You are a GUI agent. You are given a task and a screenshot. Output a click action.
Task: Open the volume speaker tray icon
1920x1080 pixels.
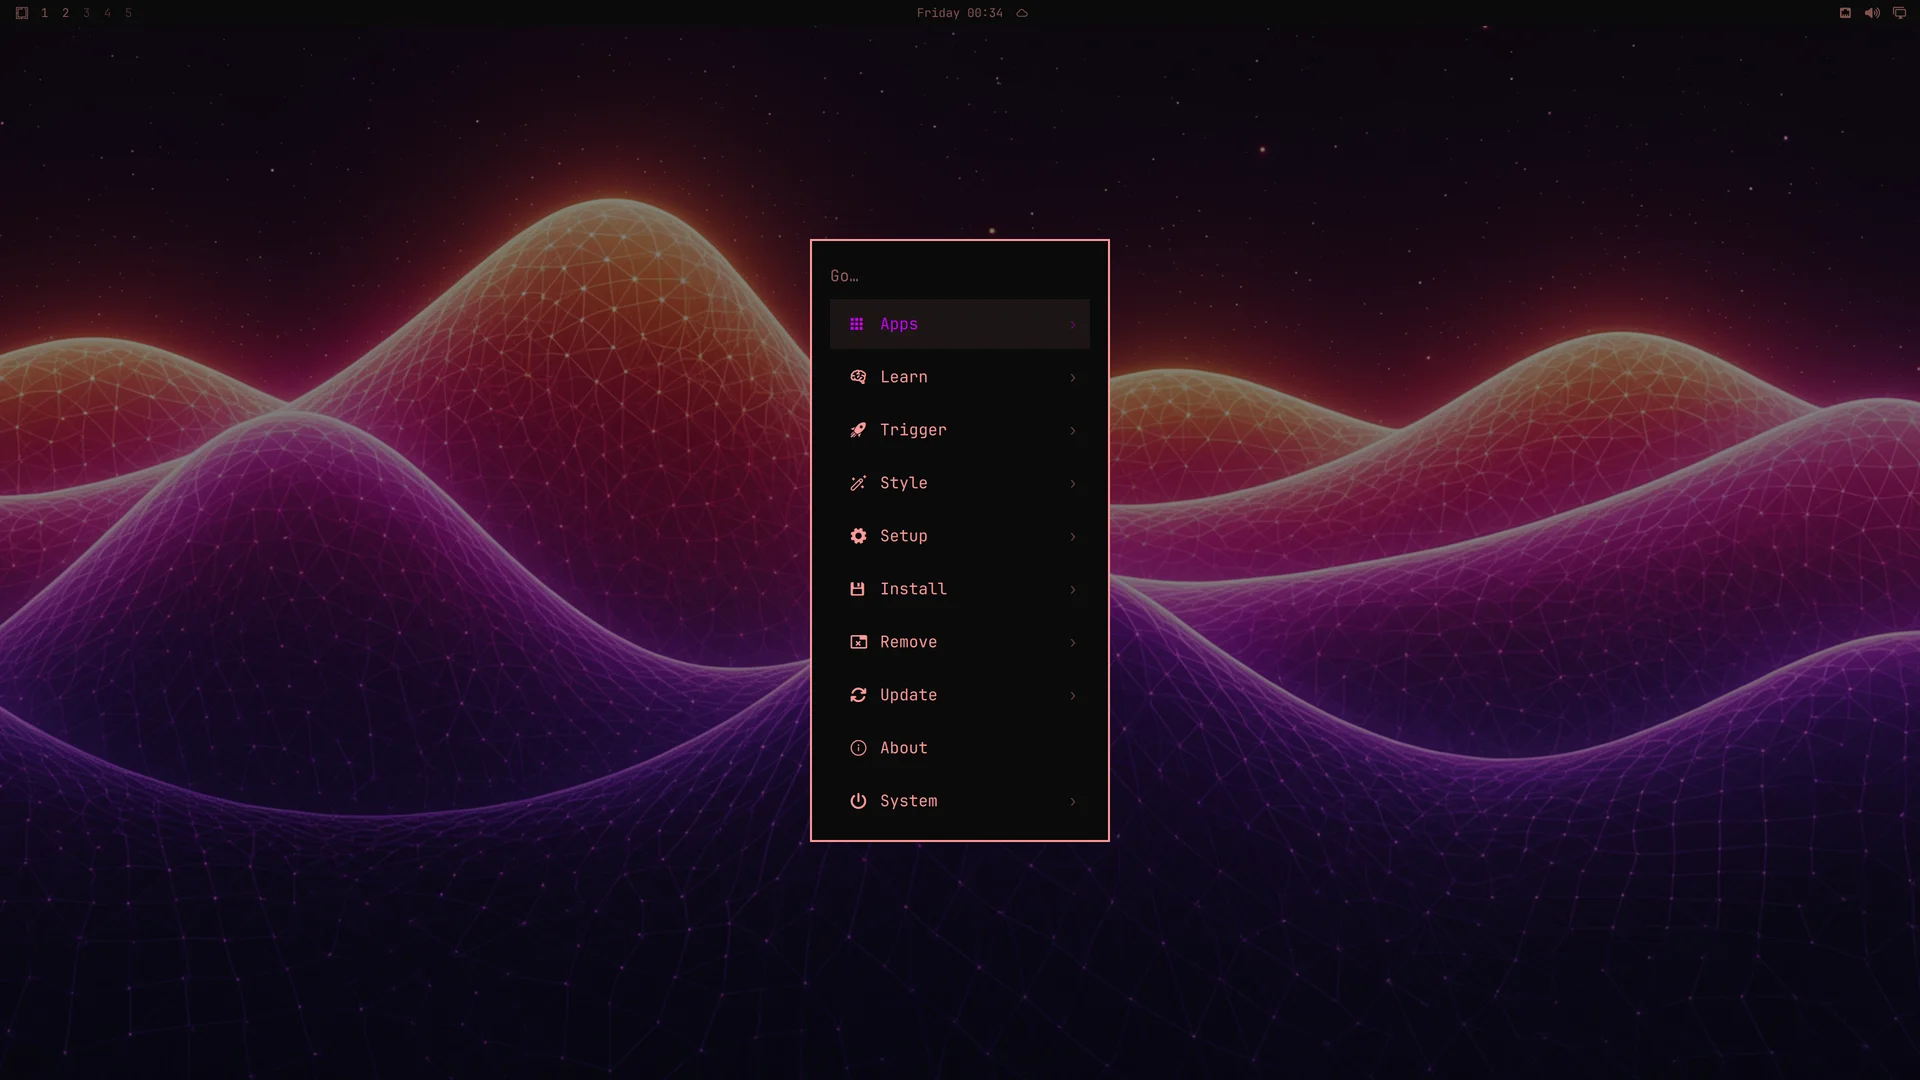(x=1872, y=13)
